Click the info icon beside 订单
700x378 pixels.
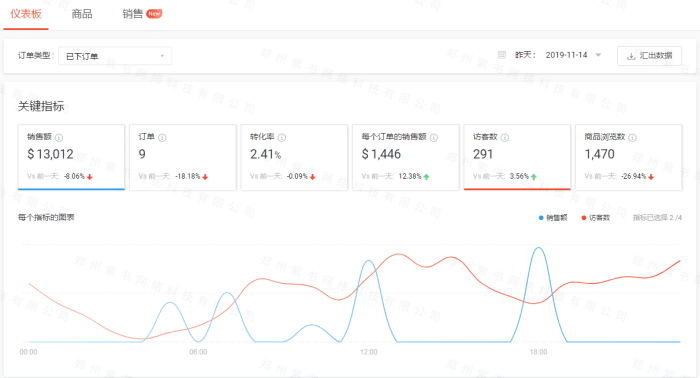point(162,137)
